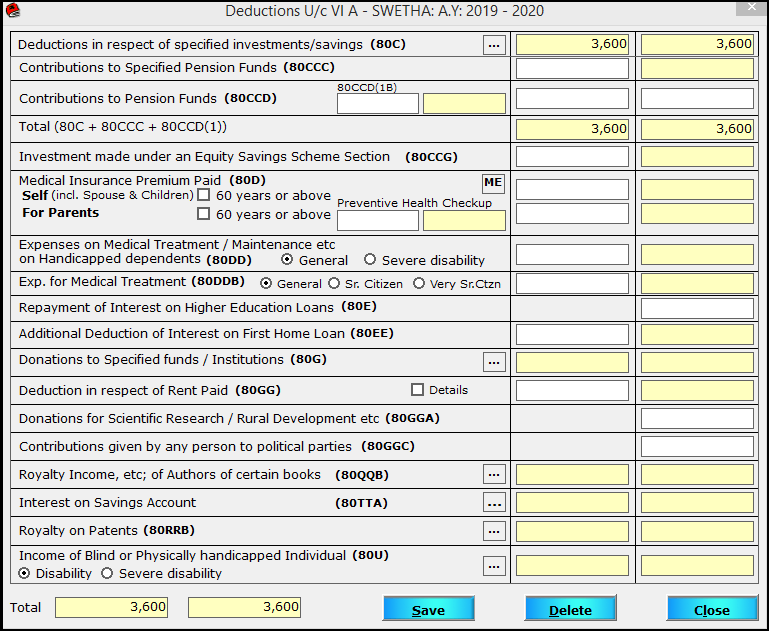
Task: Click 80C first column 3,600 value
Action: pos(572,45)
